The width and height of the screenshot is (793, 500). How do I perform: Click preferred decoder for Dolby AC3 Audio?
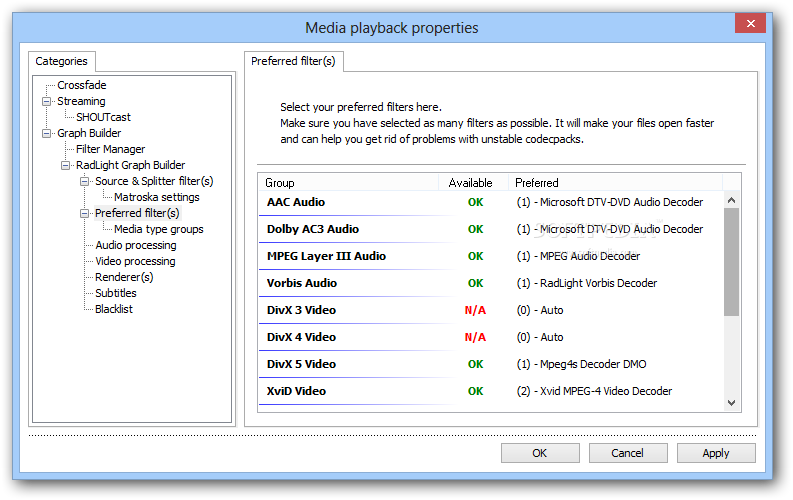(x=609, y=230)
